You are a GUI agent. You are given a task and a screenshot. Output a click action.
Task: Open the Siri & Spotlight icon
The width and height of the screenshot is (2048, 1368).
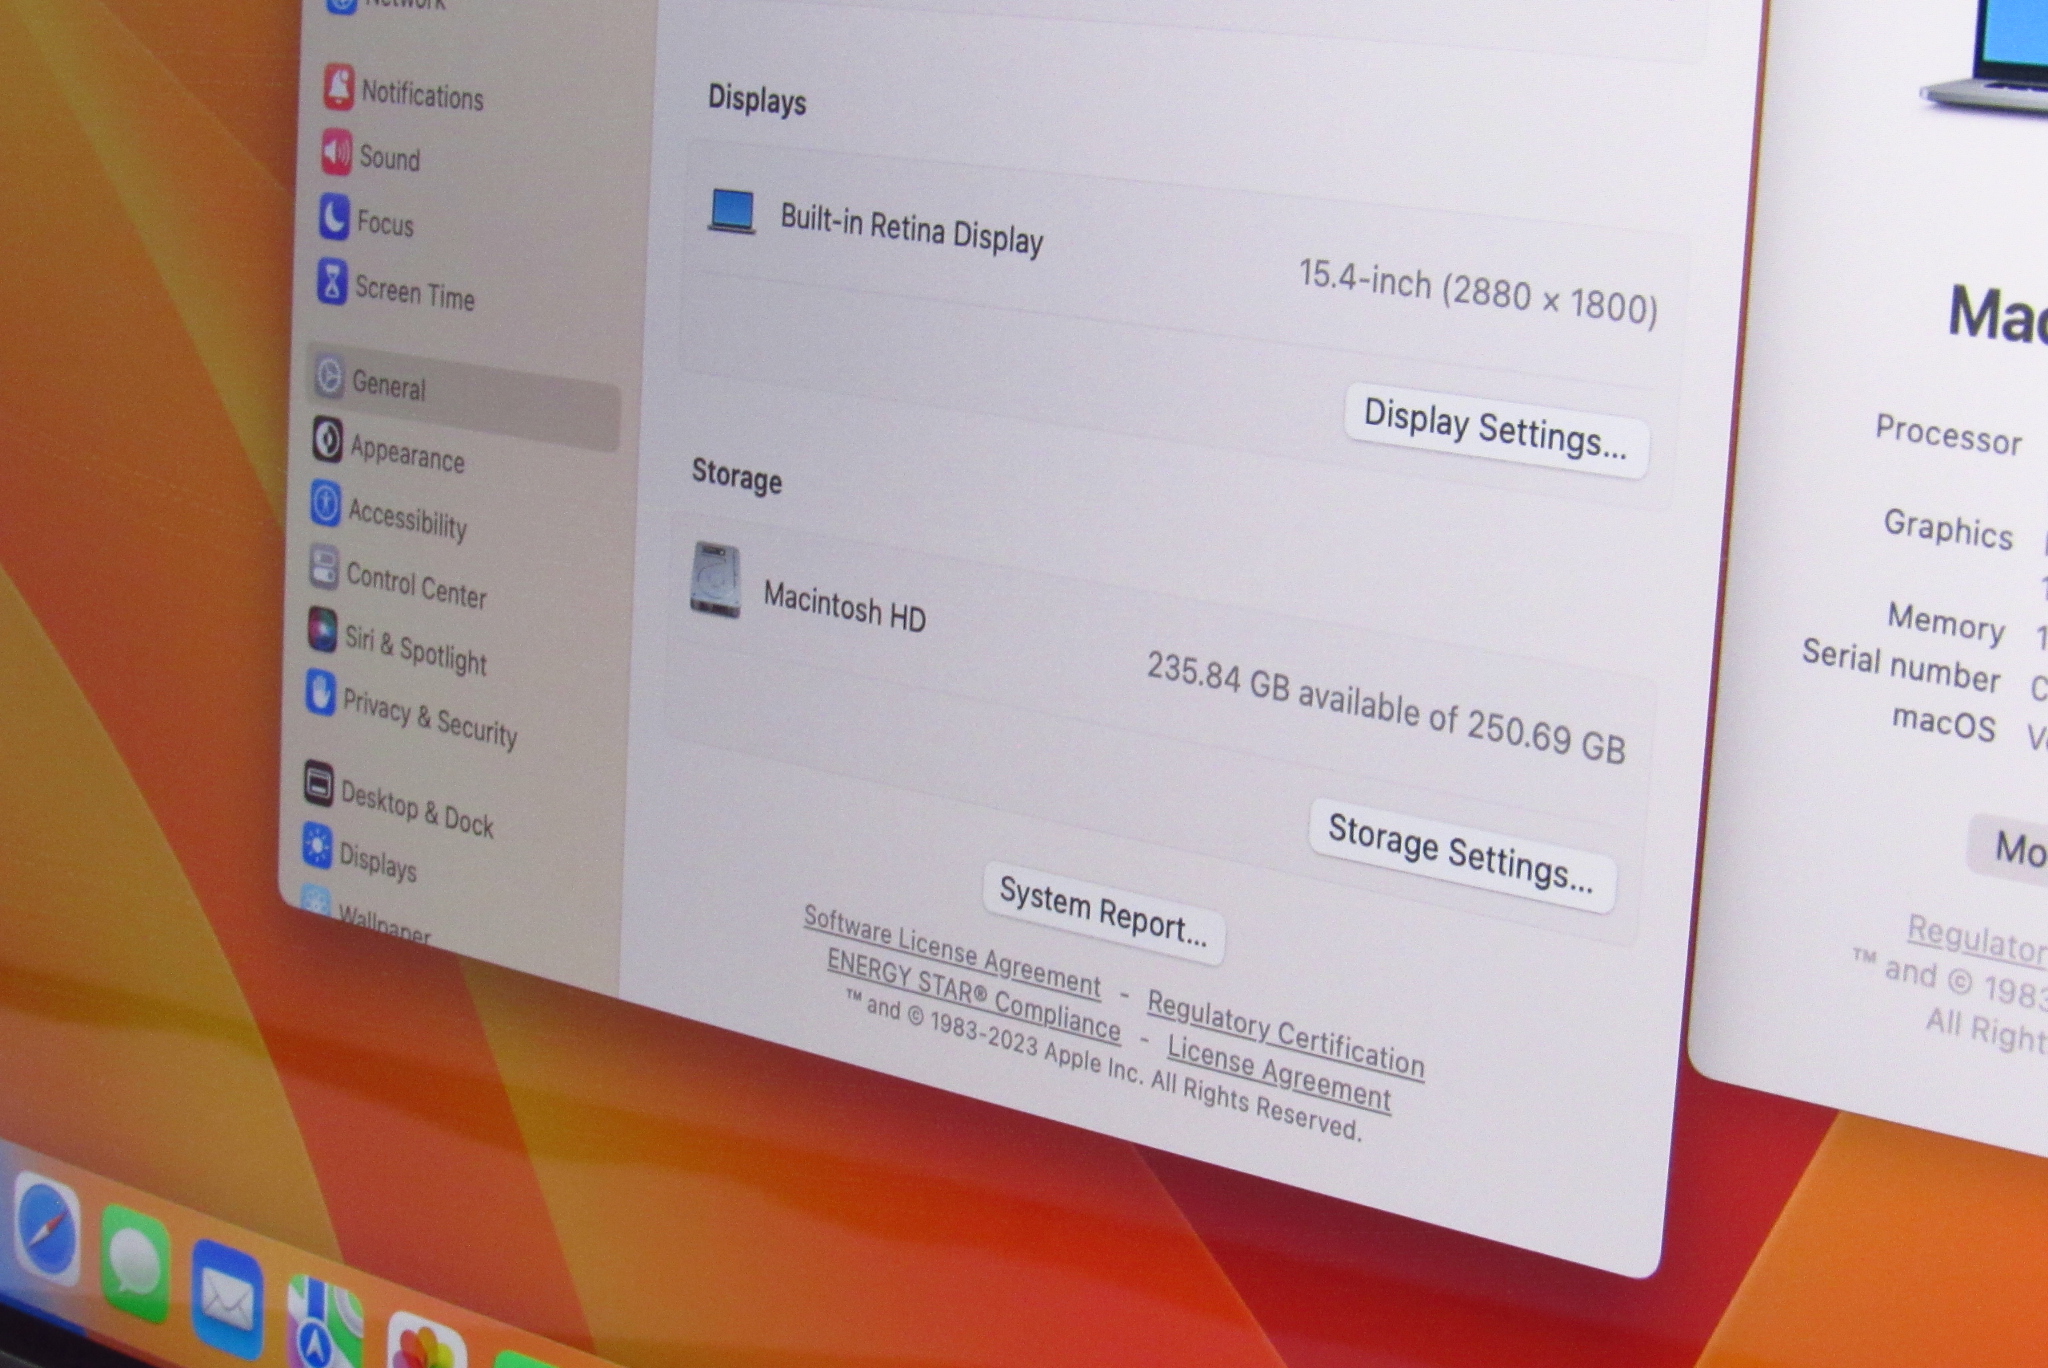coord(322,630)
